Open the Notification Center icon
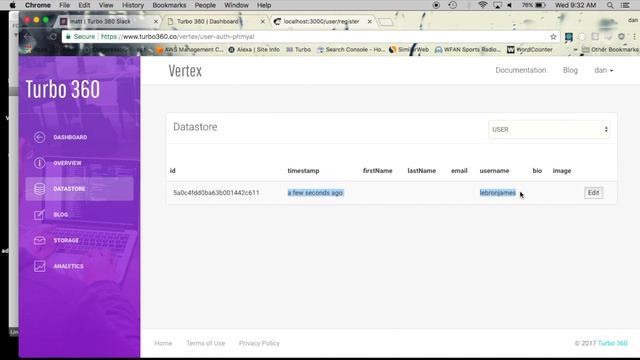This screenshot has width=640, height=360. pos(625,5)
